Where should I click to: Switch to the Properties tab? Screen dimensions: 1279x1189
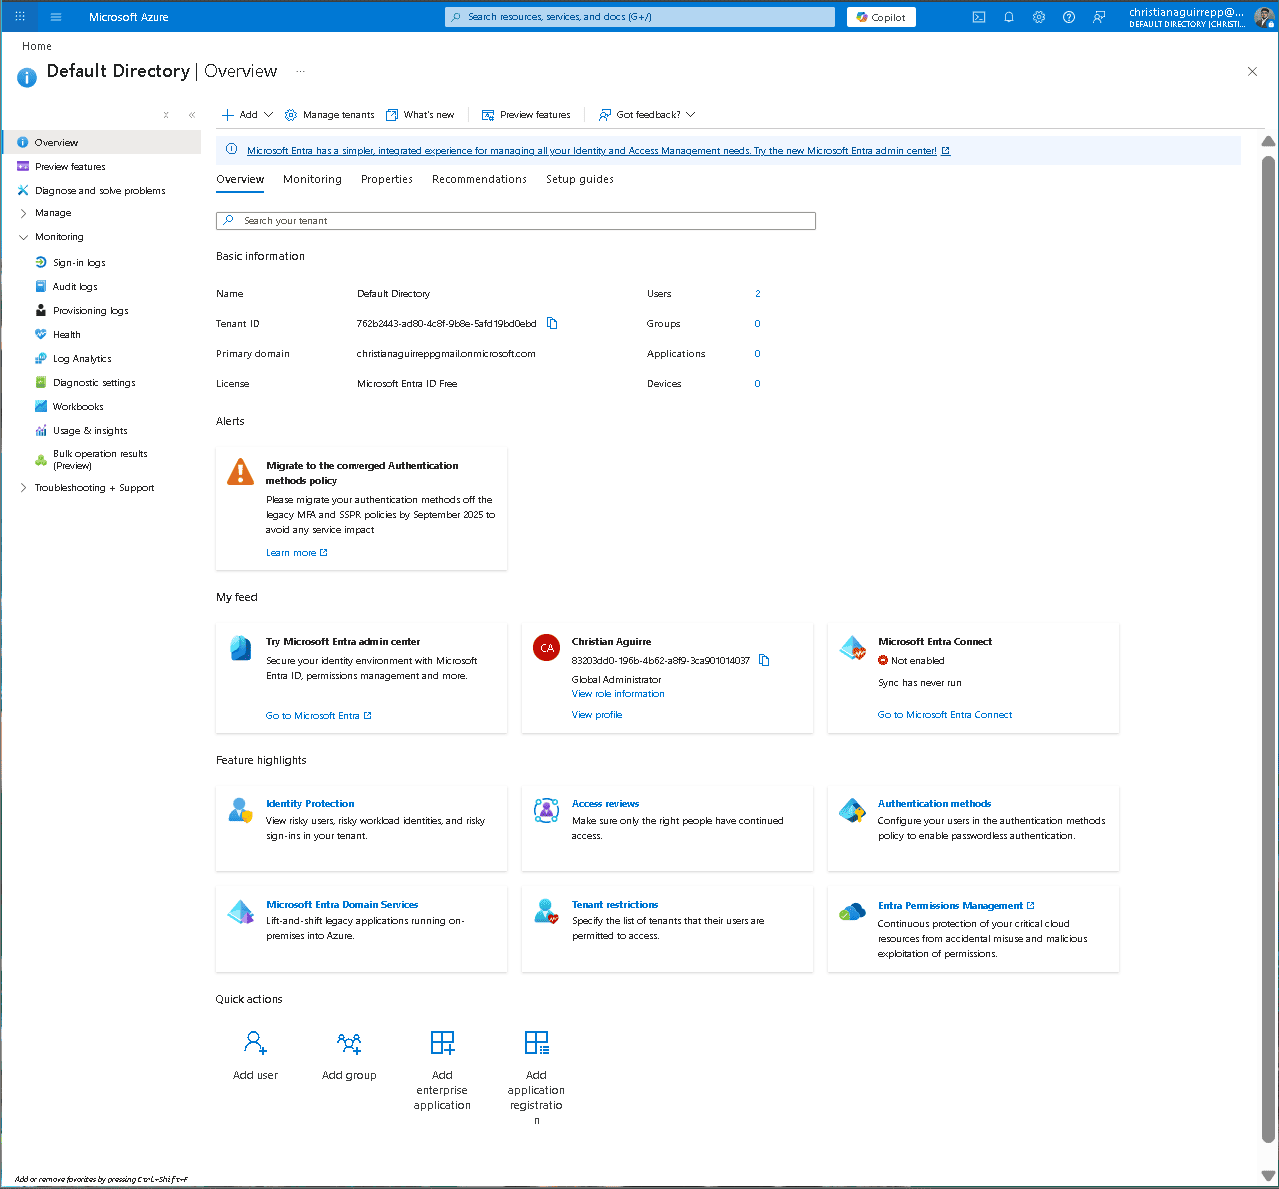point(387,179)
